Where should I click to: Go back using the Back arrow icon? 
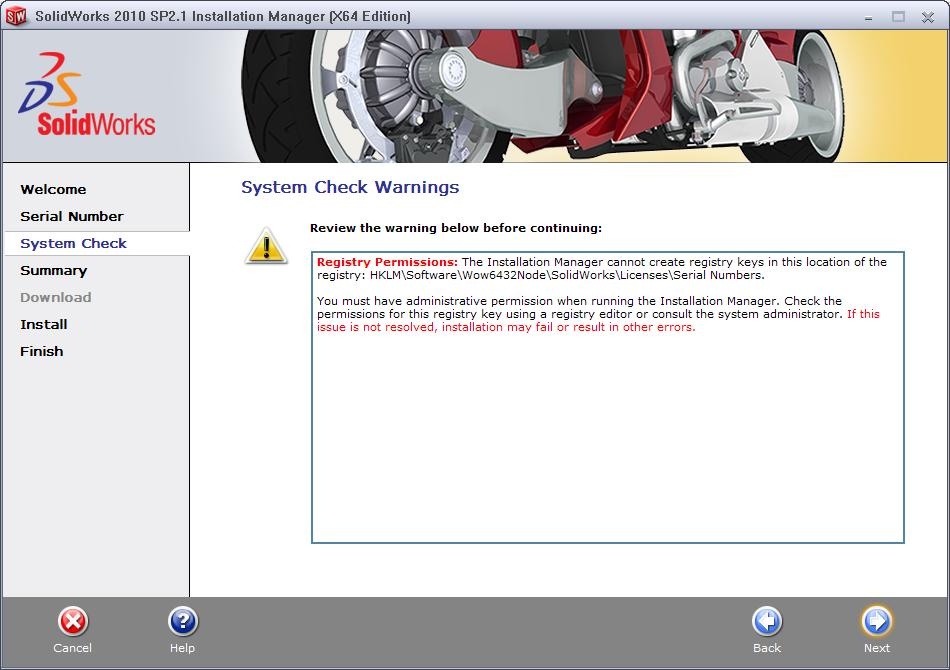pos(767,622)
